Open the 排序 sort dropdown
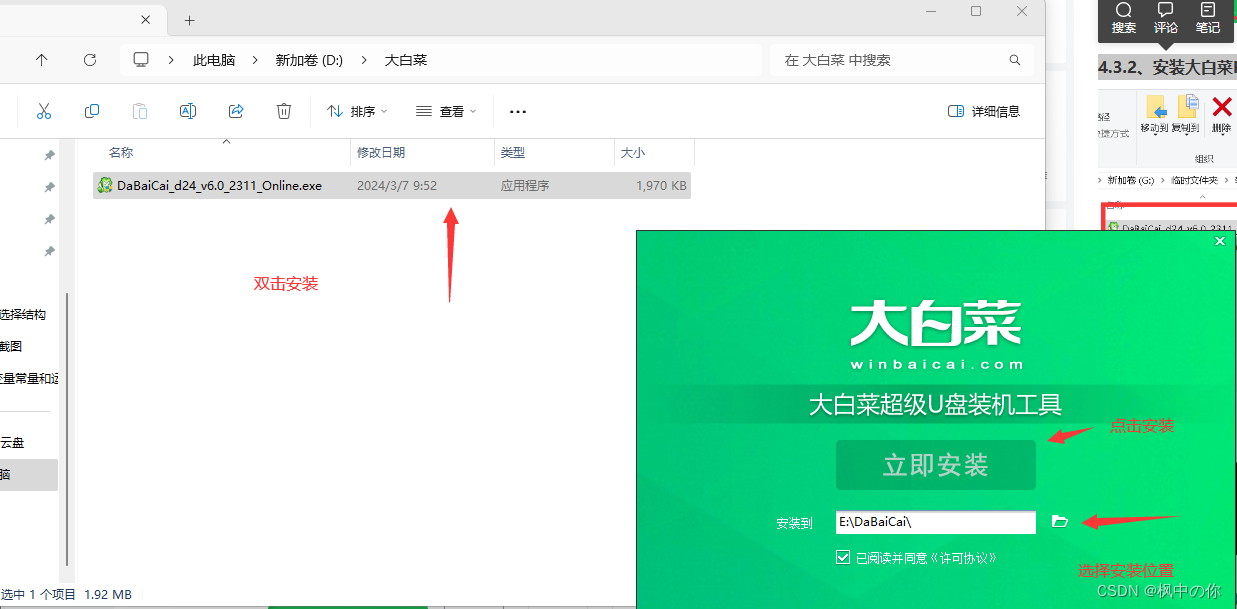The height and width of the screenshot is (609, 1237). coord(357,111)
